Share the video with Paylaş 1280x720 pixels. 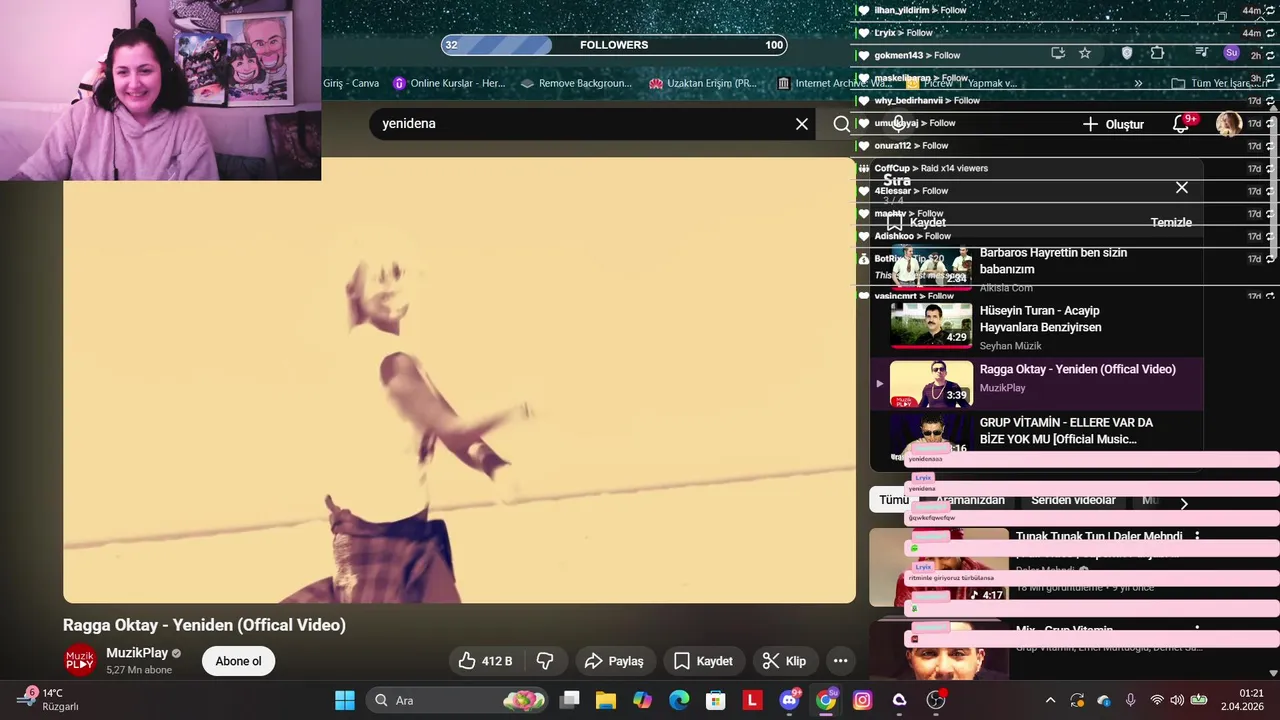pyautogui.click(x=615, y=661)
